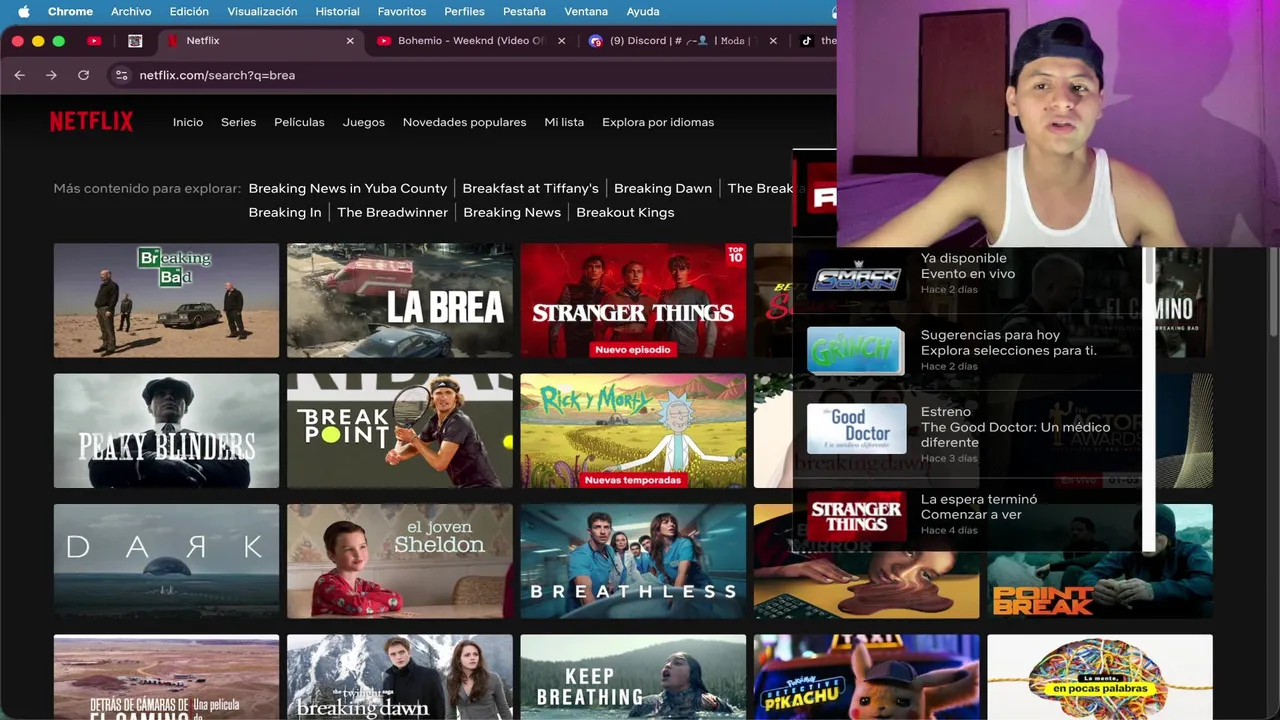The image size is (1280, 720).
Task: Open the Chrome app menu
Action: 70,12
